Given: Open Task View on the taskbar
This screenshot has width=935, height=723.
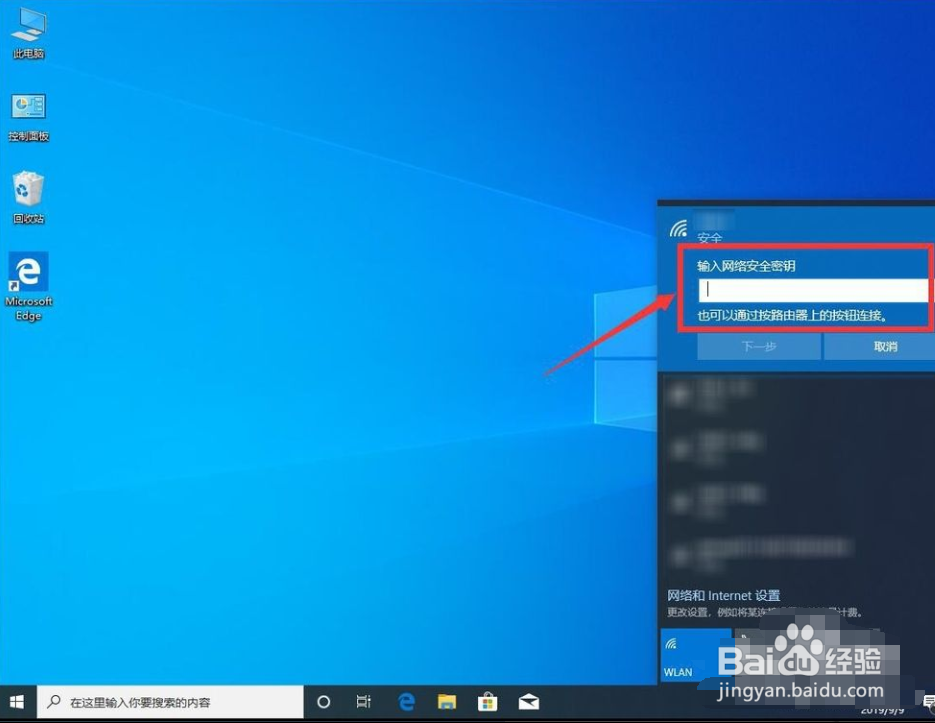Looking at the screenshot, I should point(363,701).
